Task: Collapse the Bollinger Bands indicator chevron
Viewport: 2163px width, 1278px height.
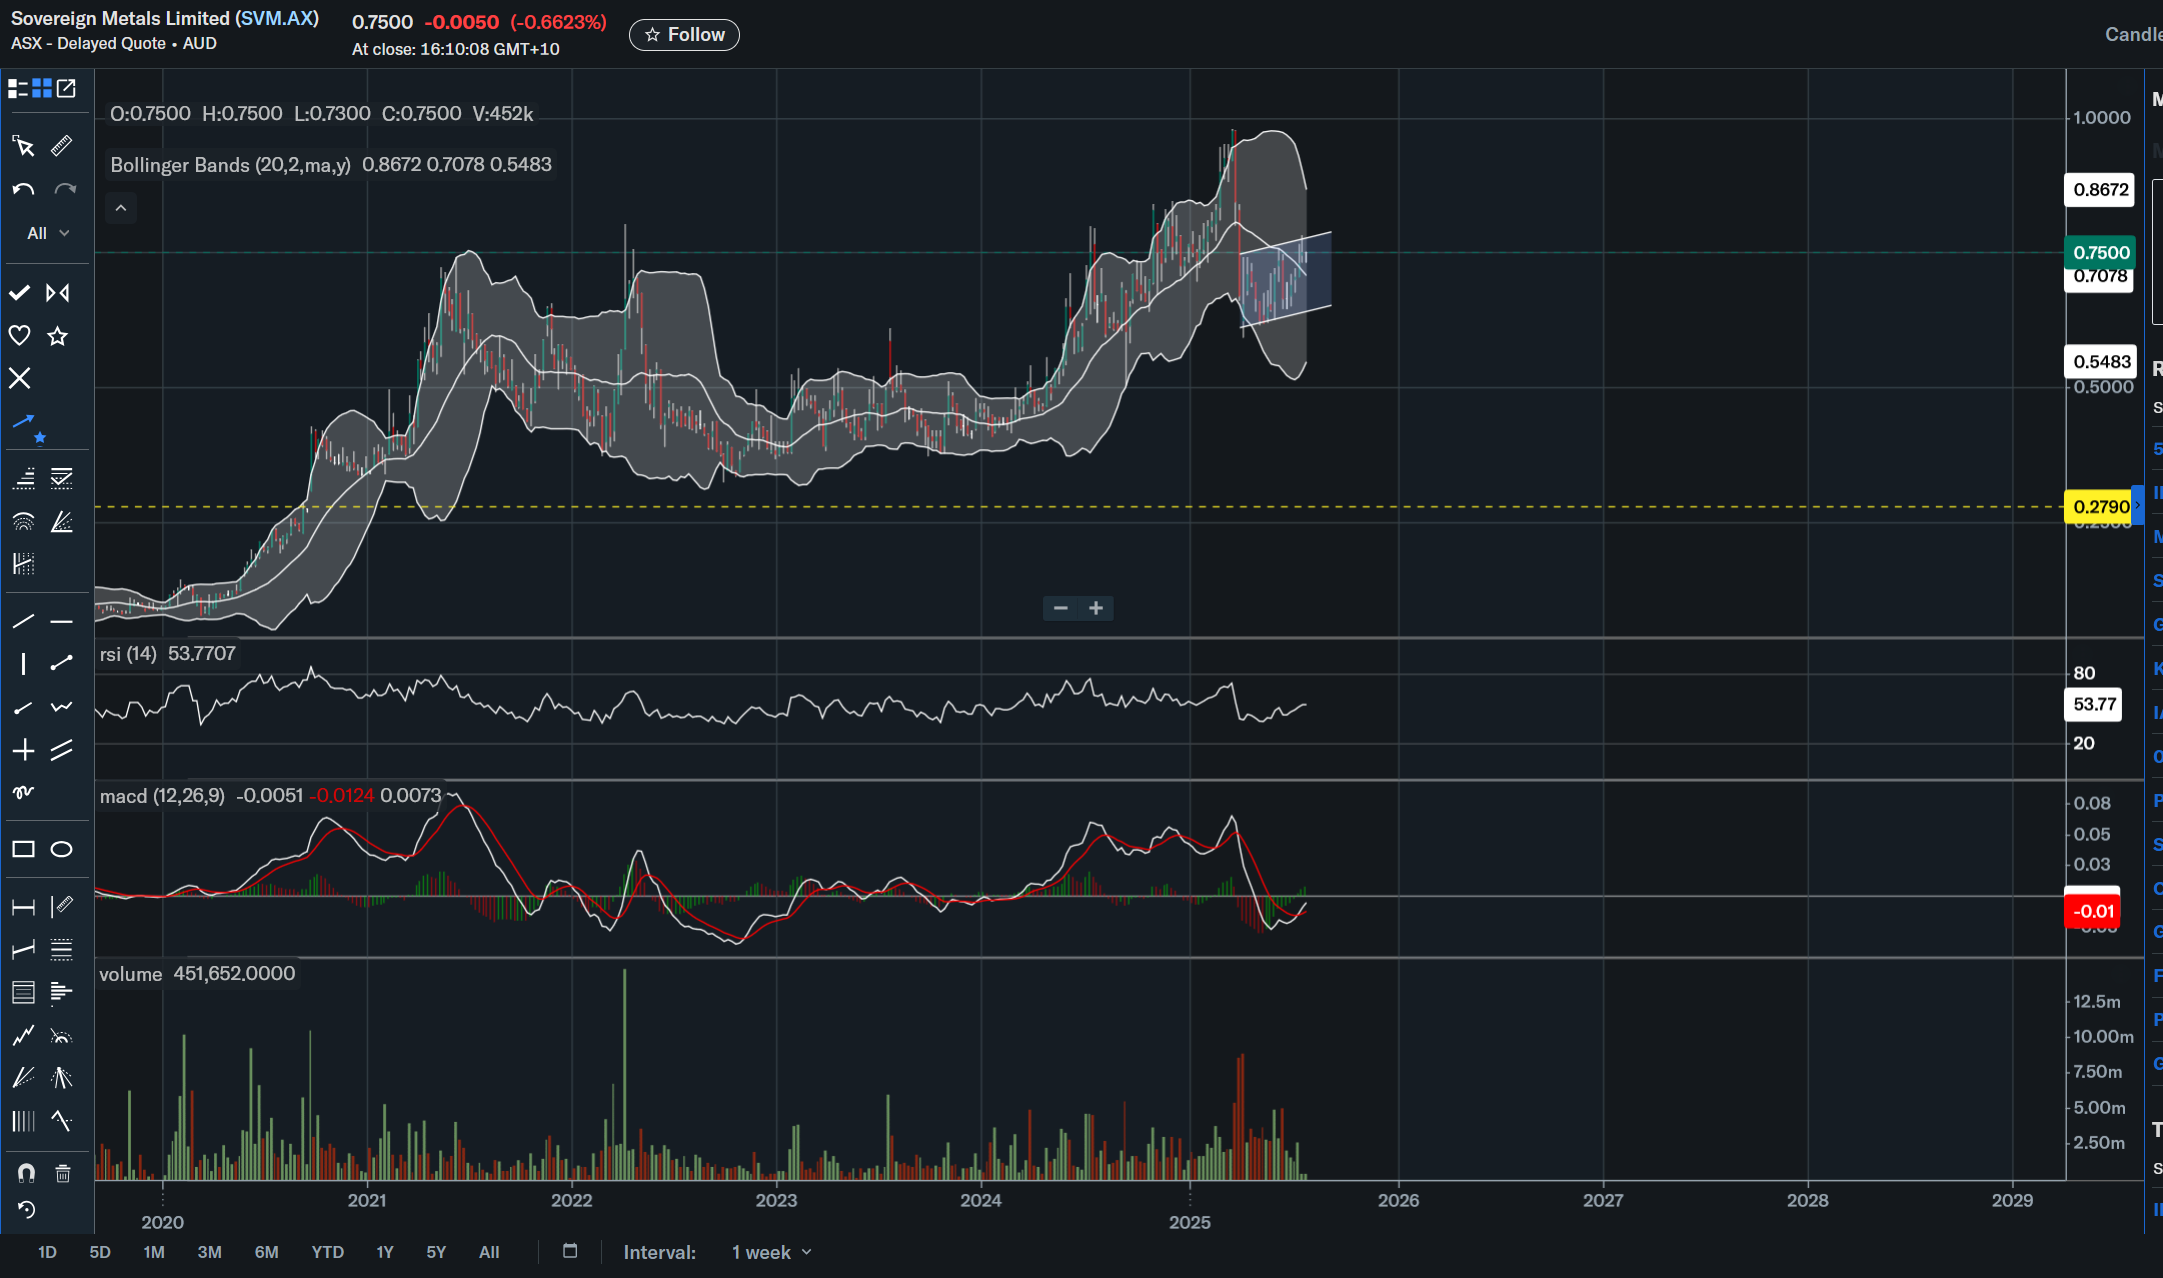Action: coord(121,208)
